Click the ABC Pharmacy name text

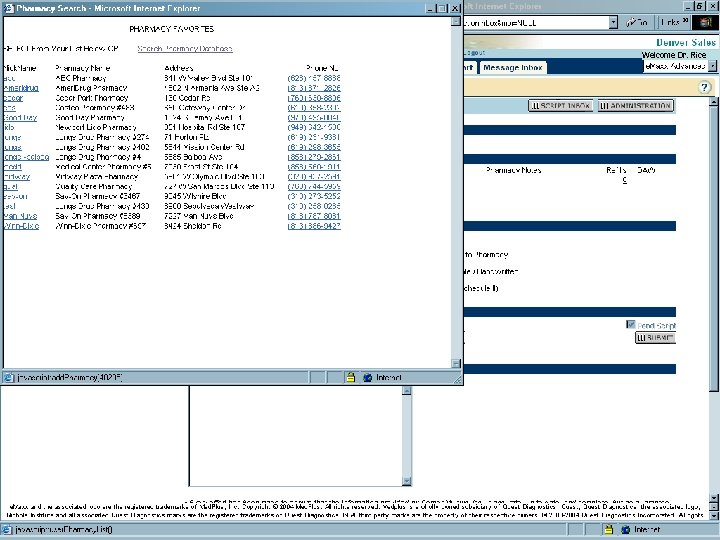click(x=81, y=78)
